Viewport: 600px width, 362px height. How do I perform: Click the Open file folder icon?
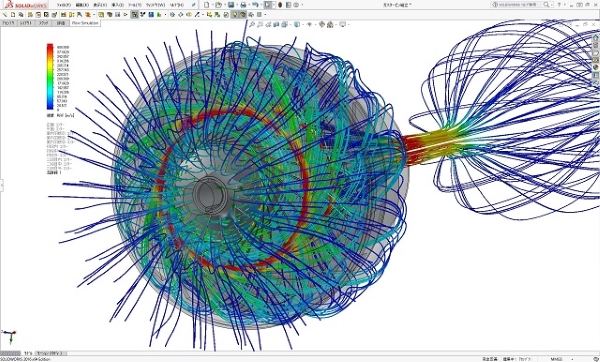pyautogui.click(x=218, y=5)
